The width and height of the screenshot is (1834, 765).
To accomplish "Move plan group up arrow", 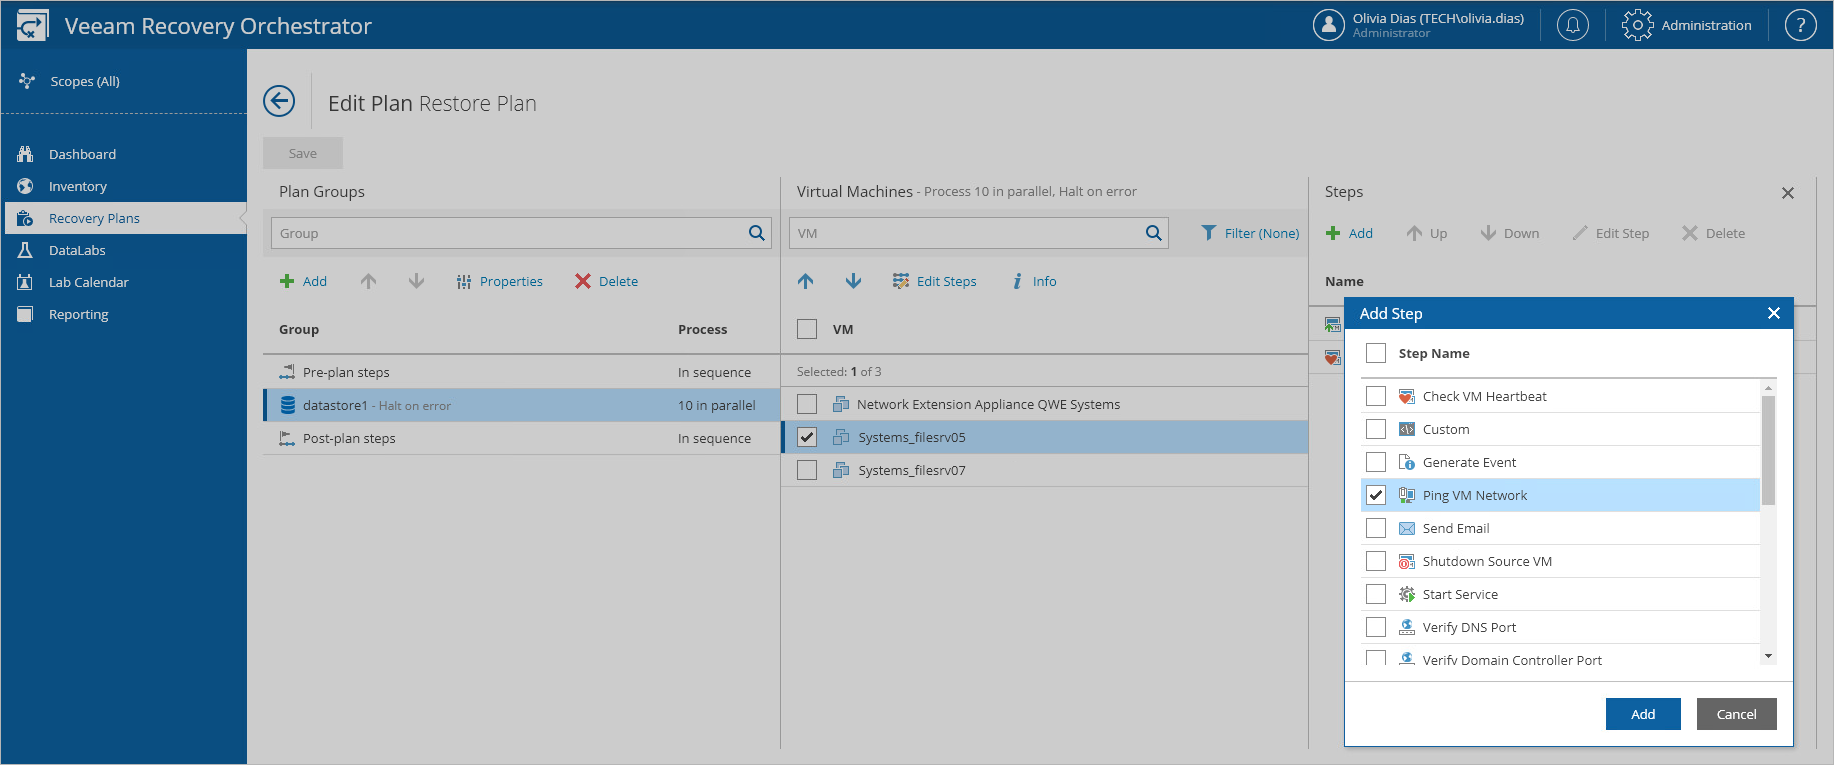I will (369, 281).
